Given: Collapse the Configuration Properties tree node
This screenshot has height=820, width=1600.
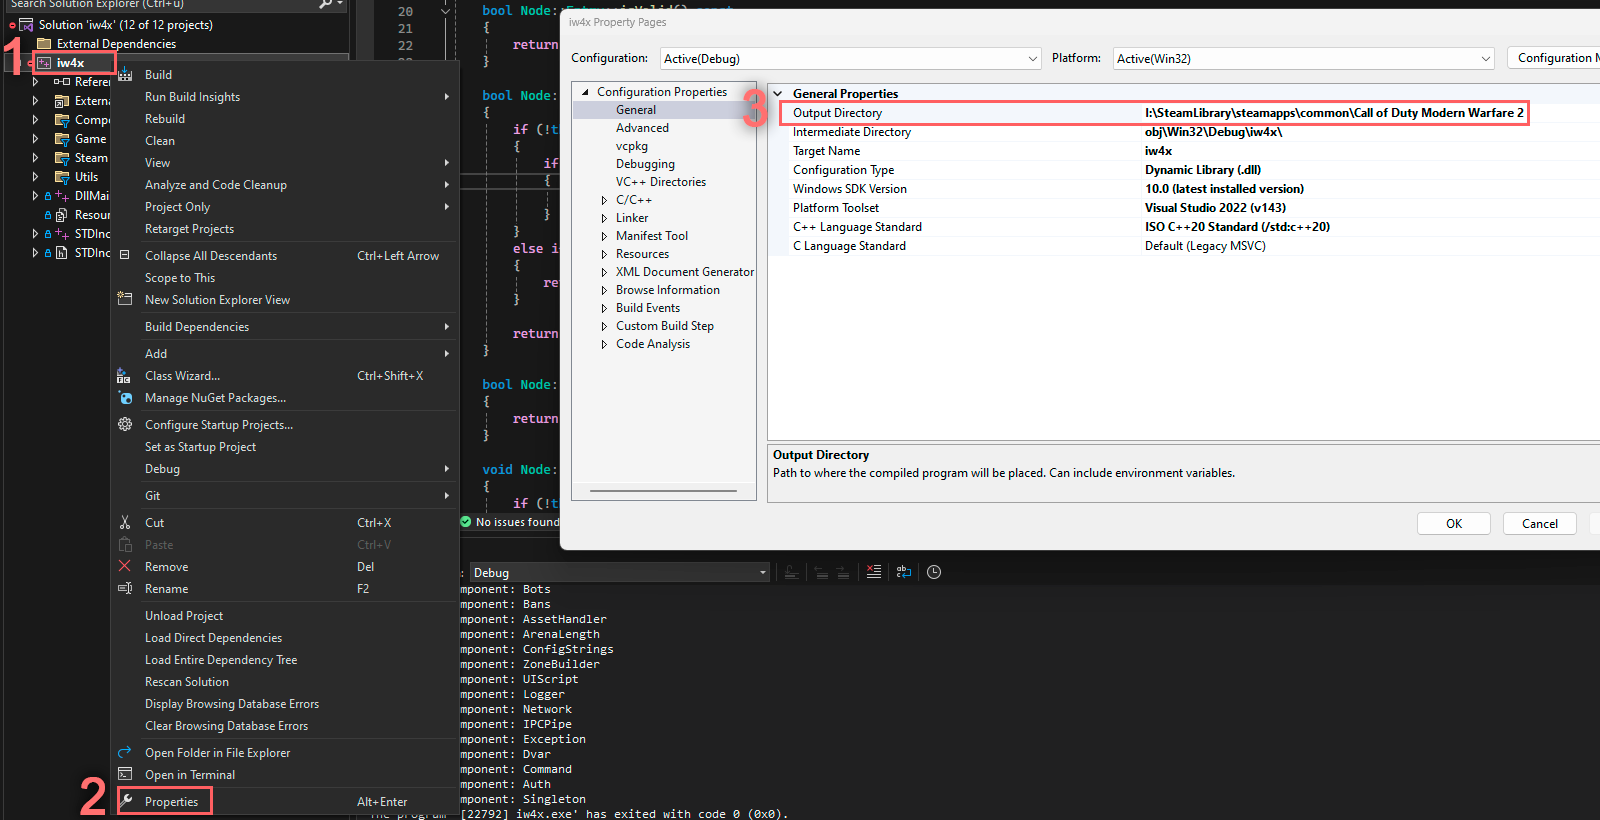Looking at the screenshot, I should click(x=586, y=92).
